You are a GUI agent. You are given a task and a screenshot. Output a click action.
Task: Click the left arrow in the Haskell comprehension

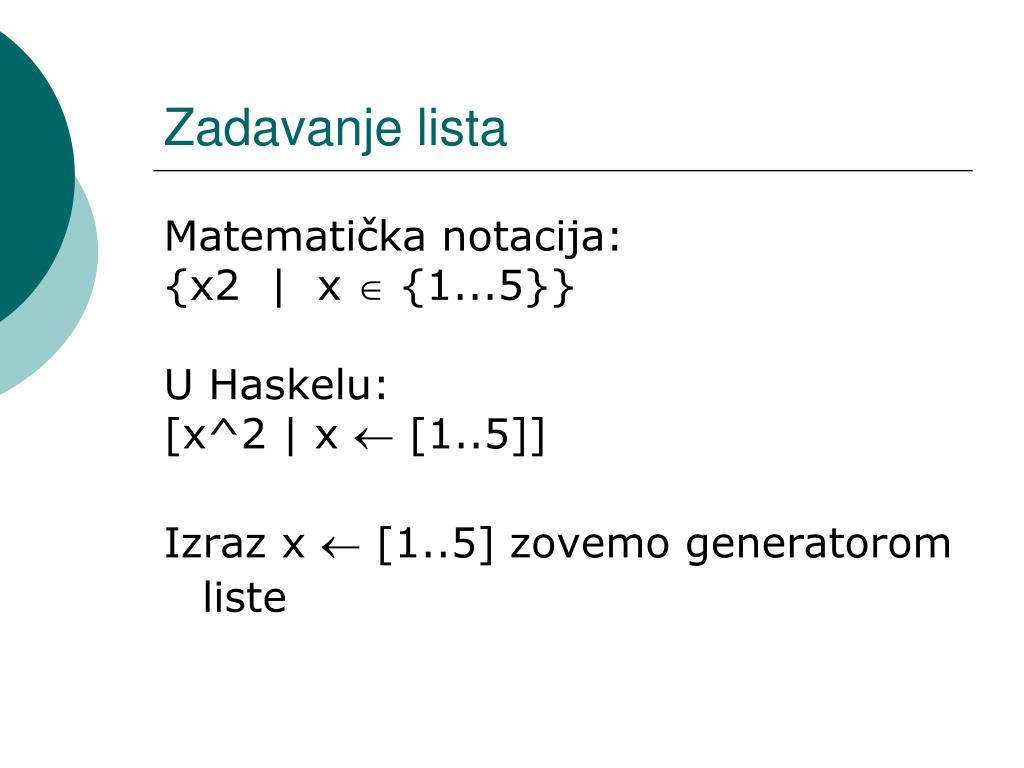[x=373, y=439]
